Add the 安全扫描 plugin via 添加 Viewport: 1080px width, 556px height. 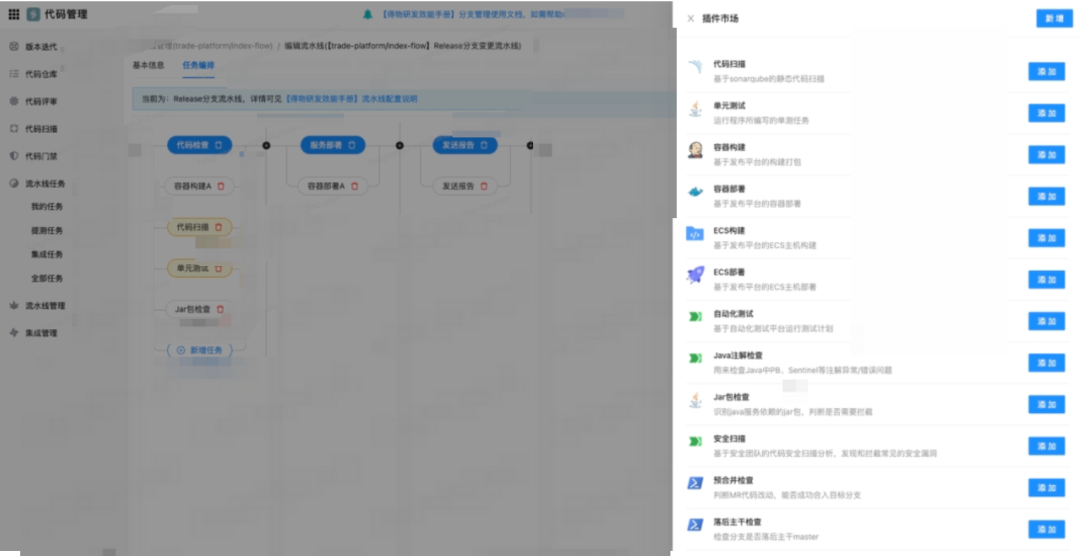1046,446
